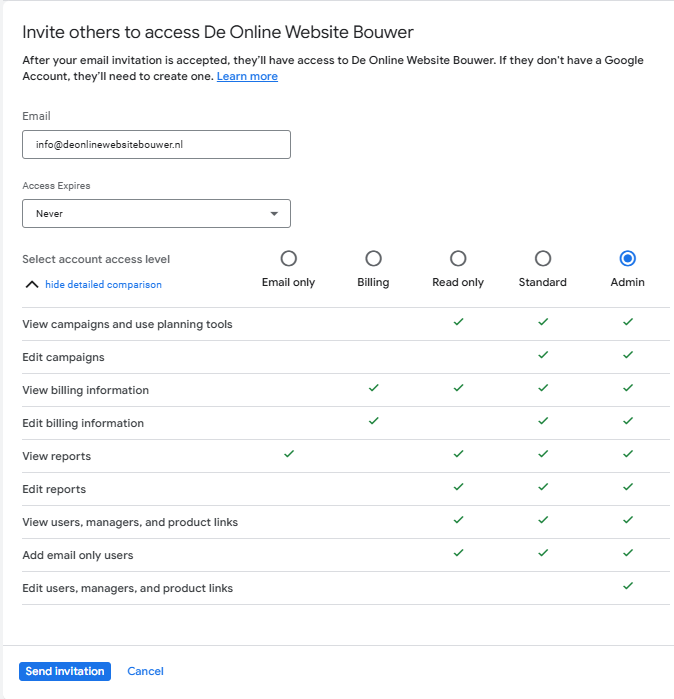Cancel the invitation dialog
Screen dimensions: 674x699
145,671
